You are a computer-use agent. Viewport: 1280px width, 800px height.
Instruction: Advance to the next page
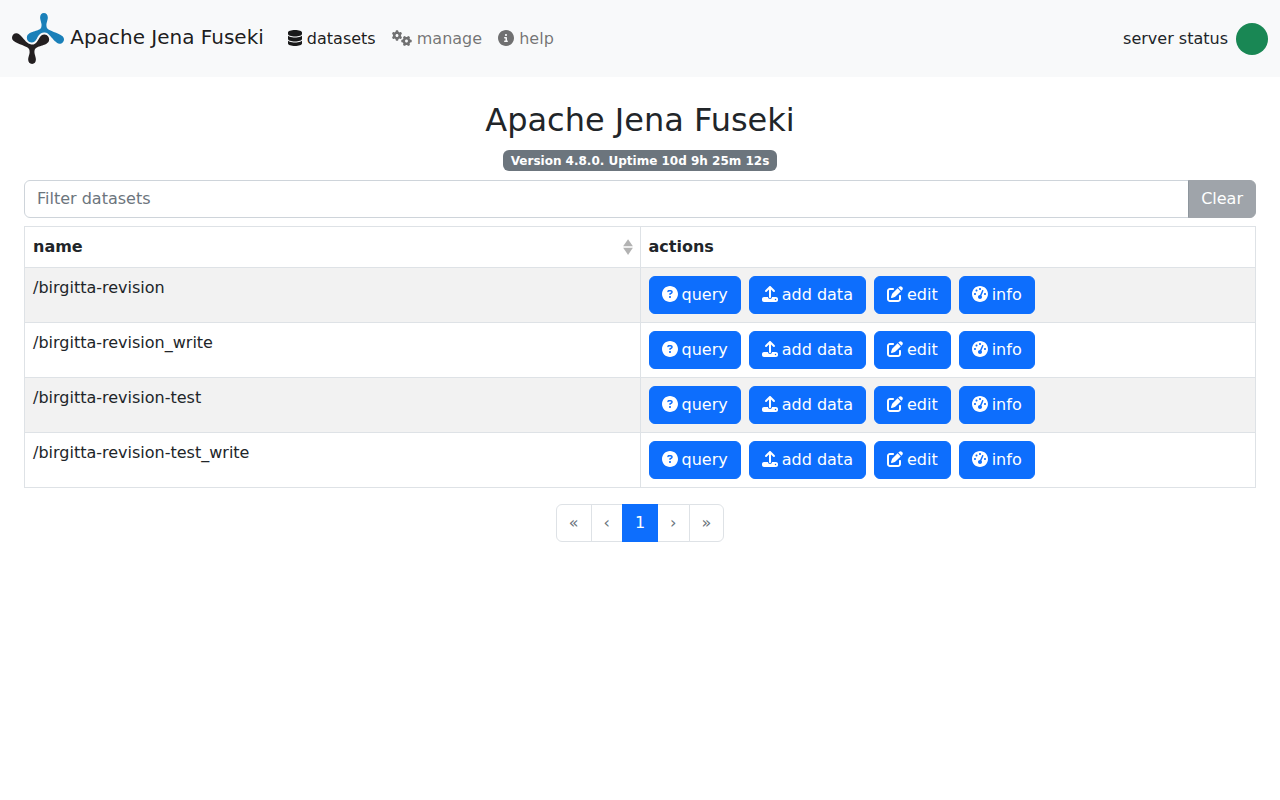tap(673, 523)
